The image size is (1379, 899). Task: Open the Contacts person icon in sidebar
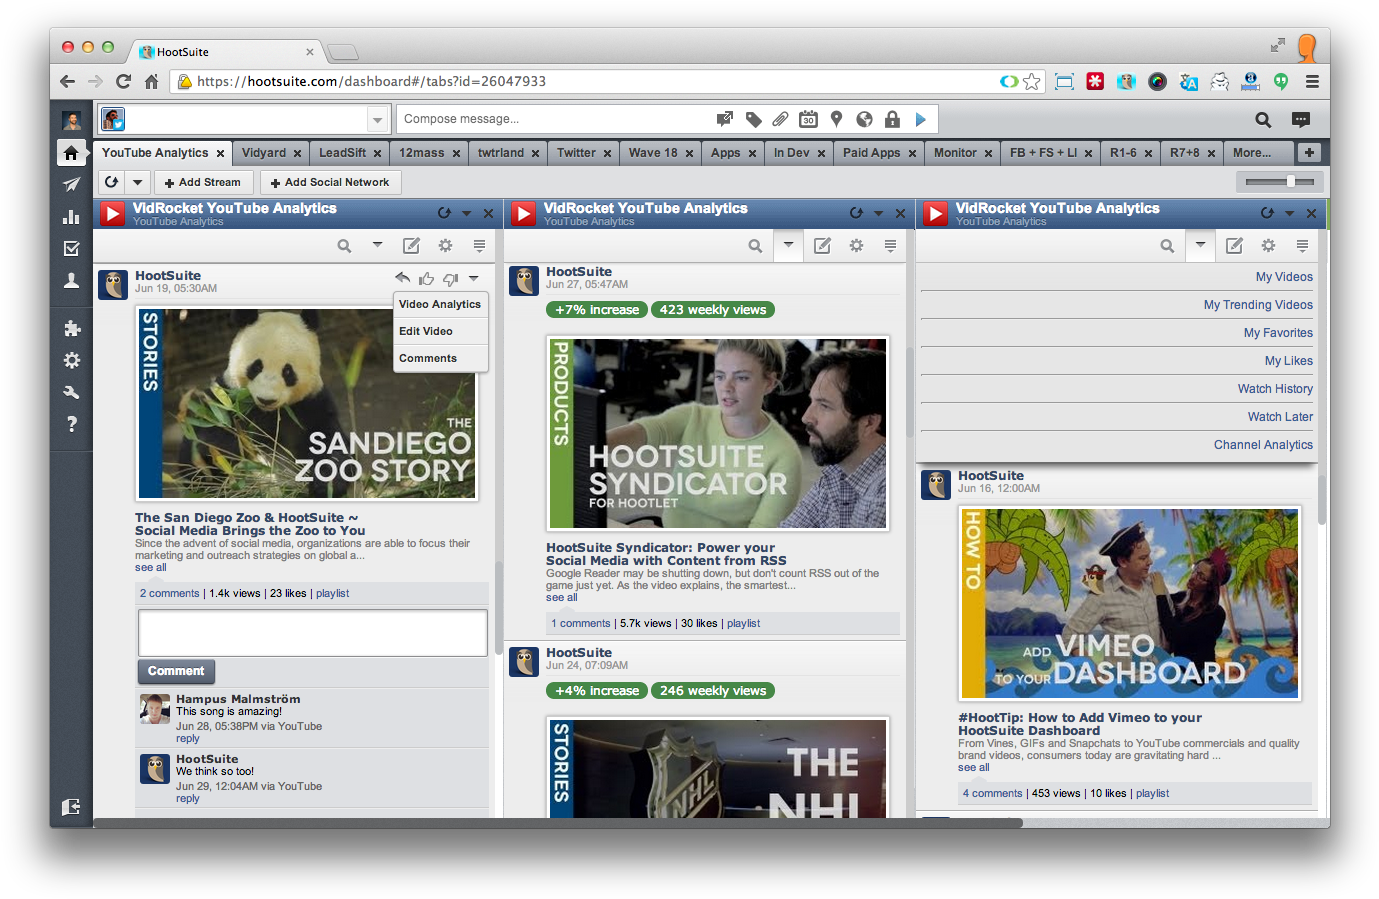click(71, 281)
